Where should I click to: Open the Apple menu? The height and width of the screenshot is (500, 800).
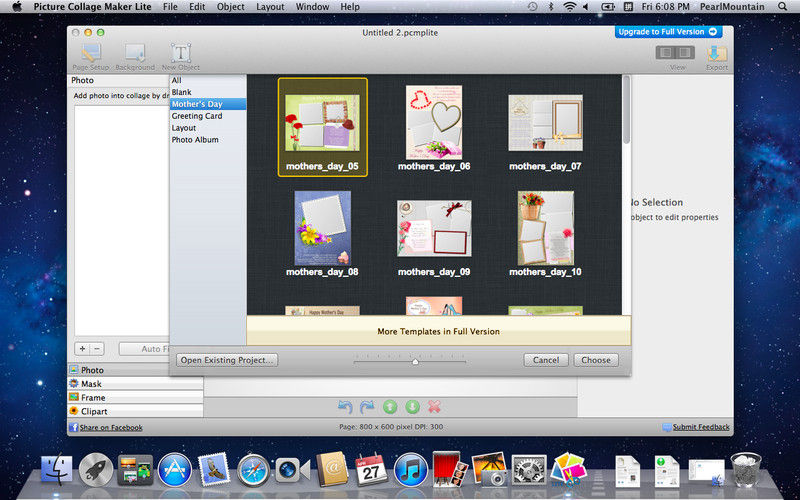pos(17,7)
